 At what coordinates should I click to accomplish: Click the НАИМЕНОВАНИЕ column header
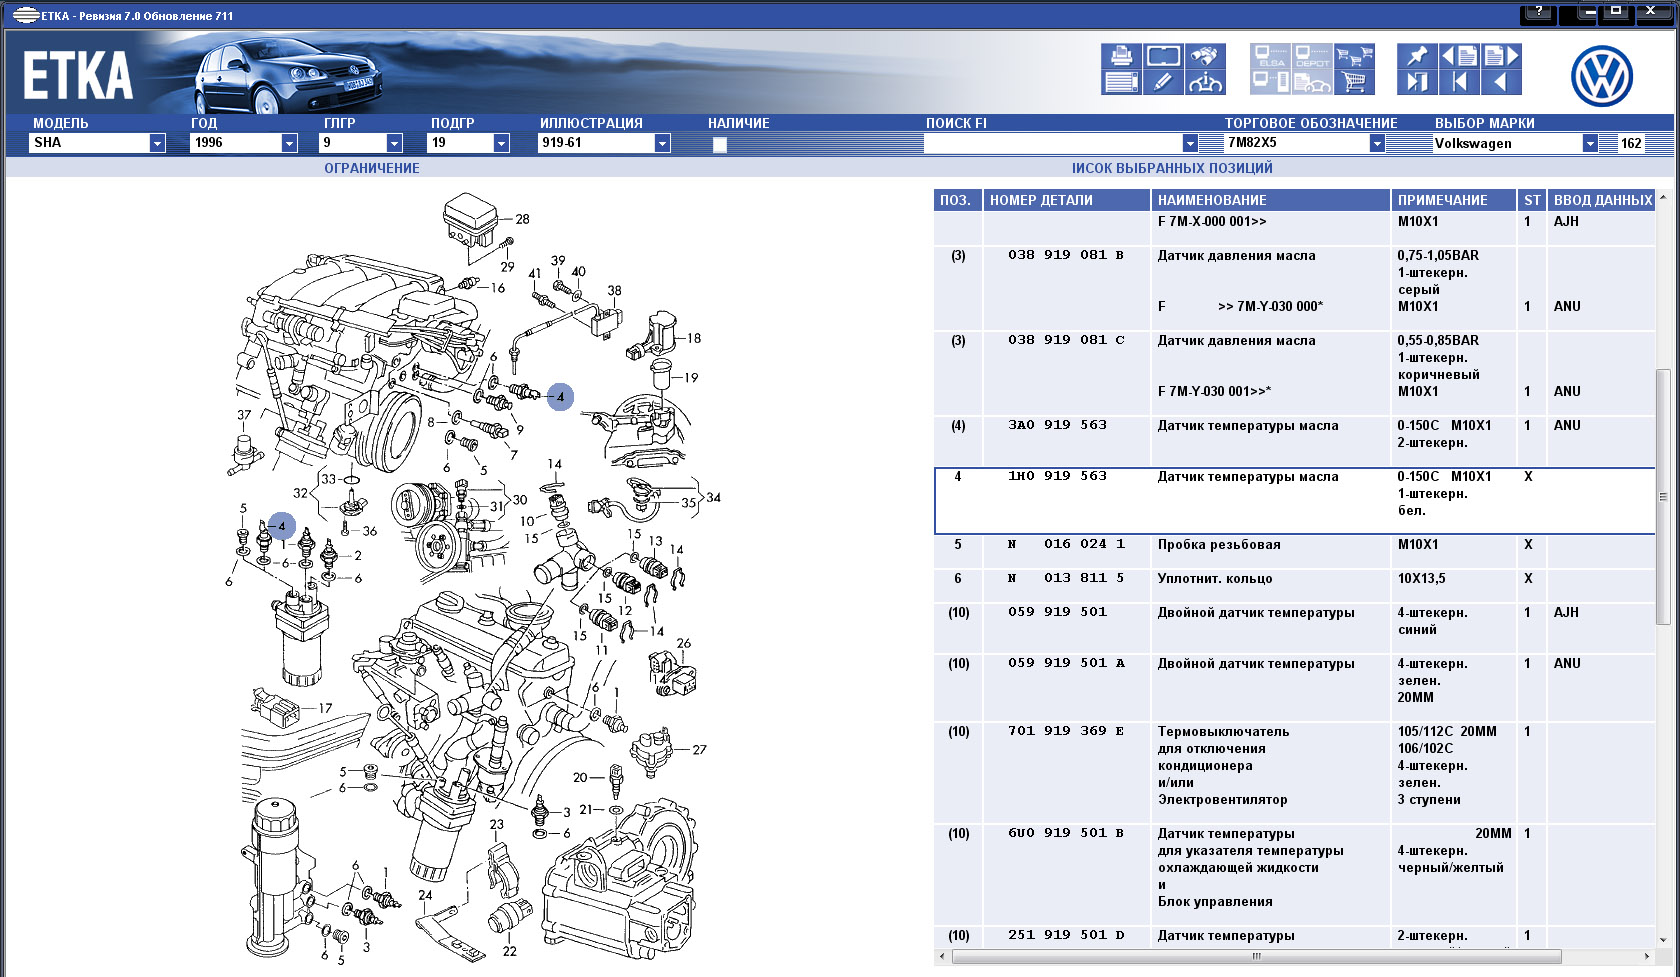tap(1271, 200)
